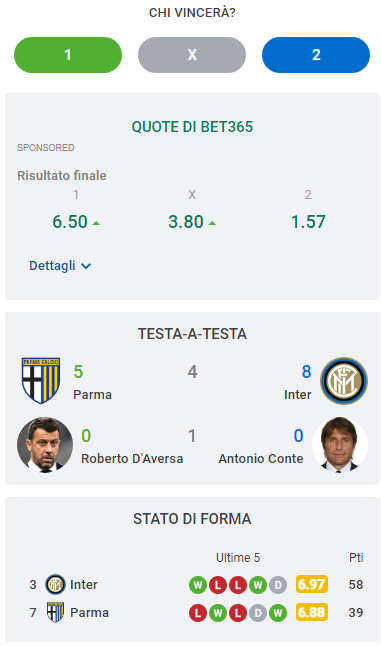381x646 pixels.
Task: Click the Inter crest in Testa-a-Testa
Action: [x=344, y=380]
